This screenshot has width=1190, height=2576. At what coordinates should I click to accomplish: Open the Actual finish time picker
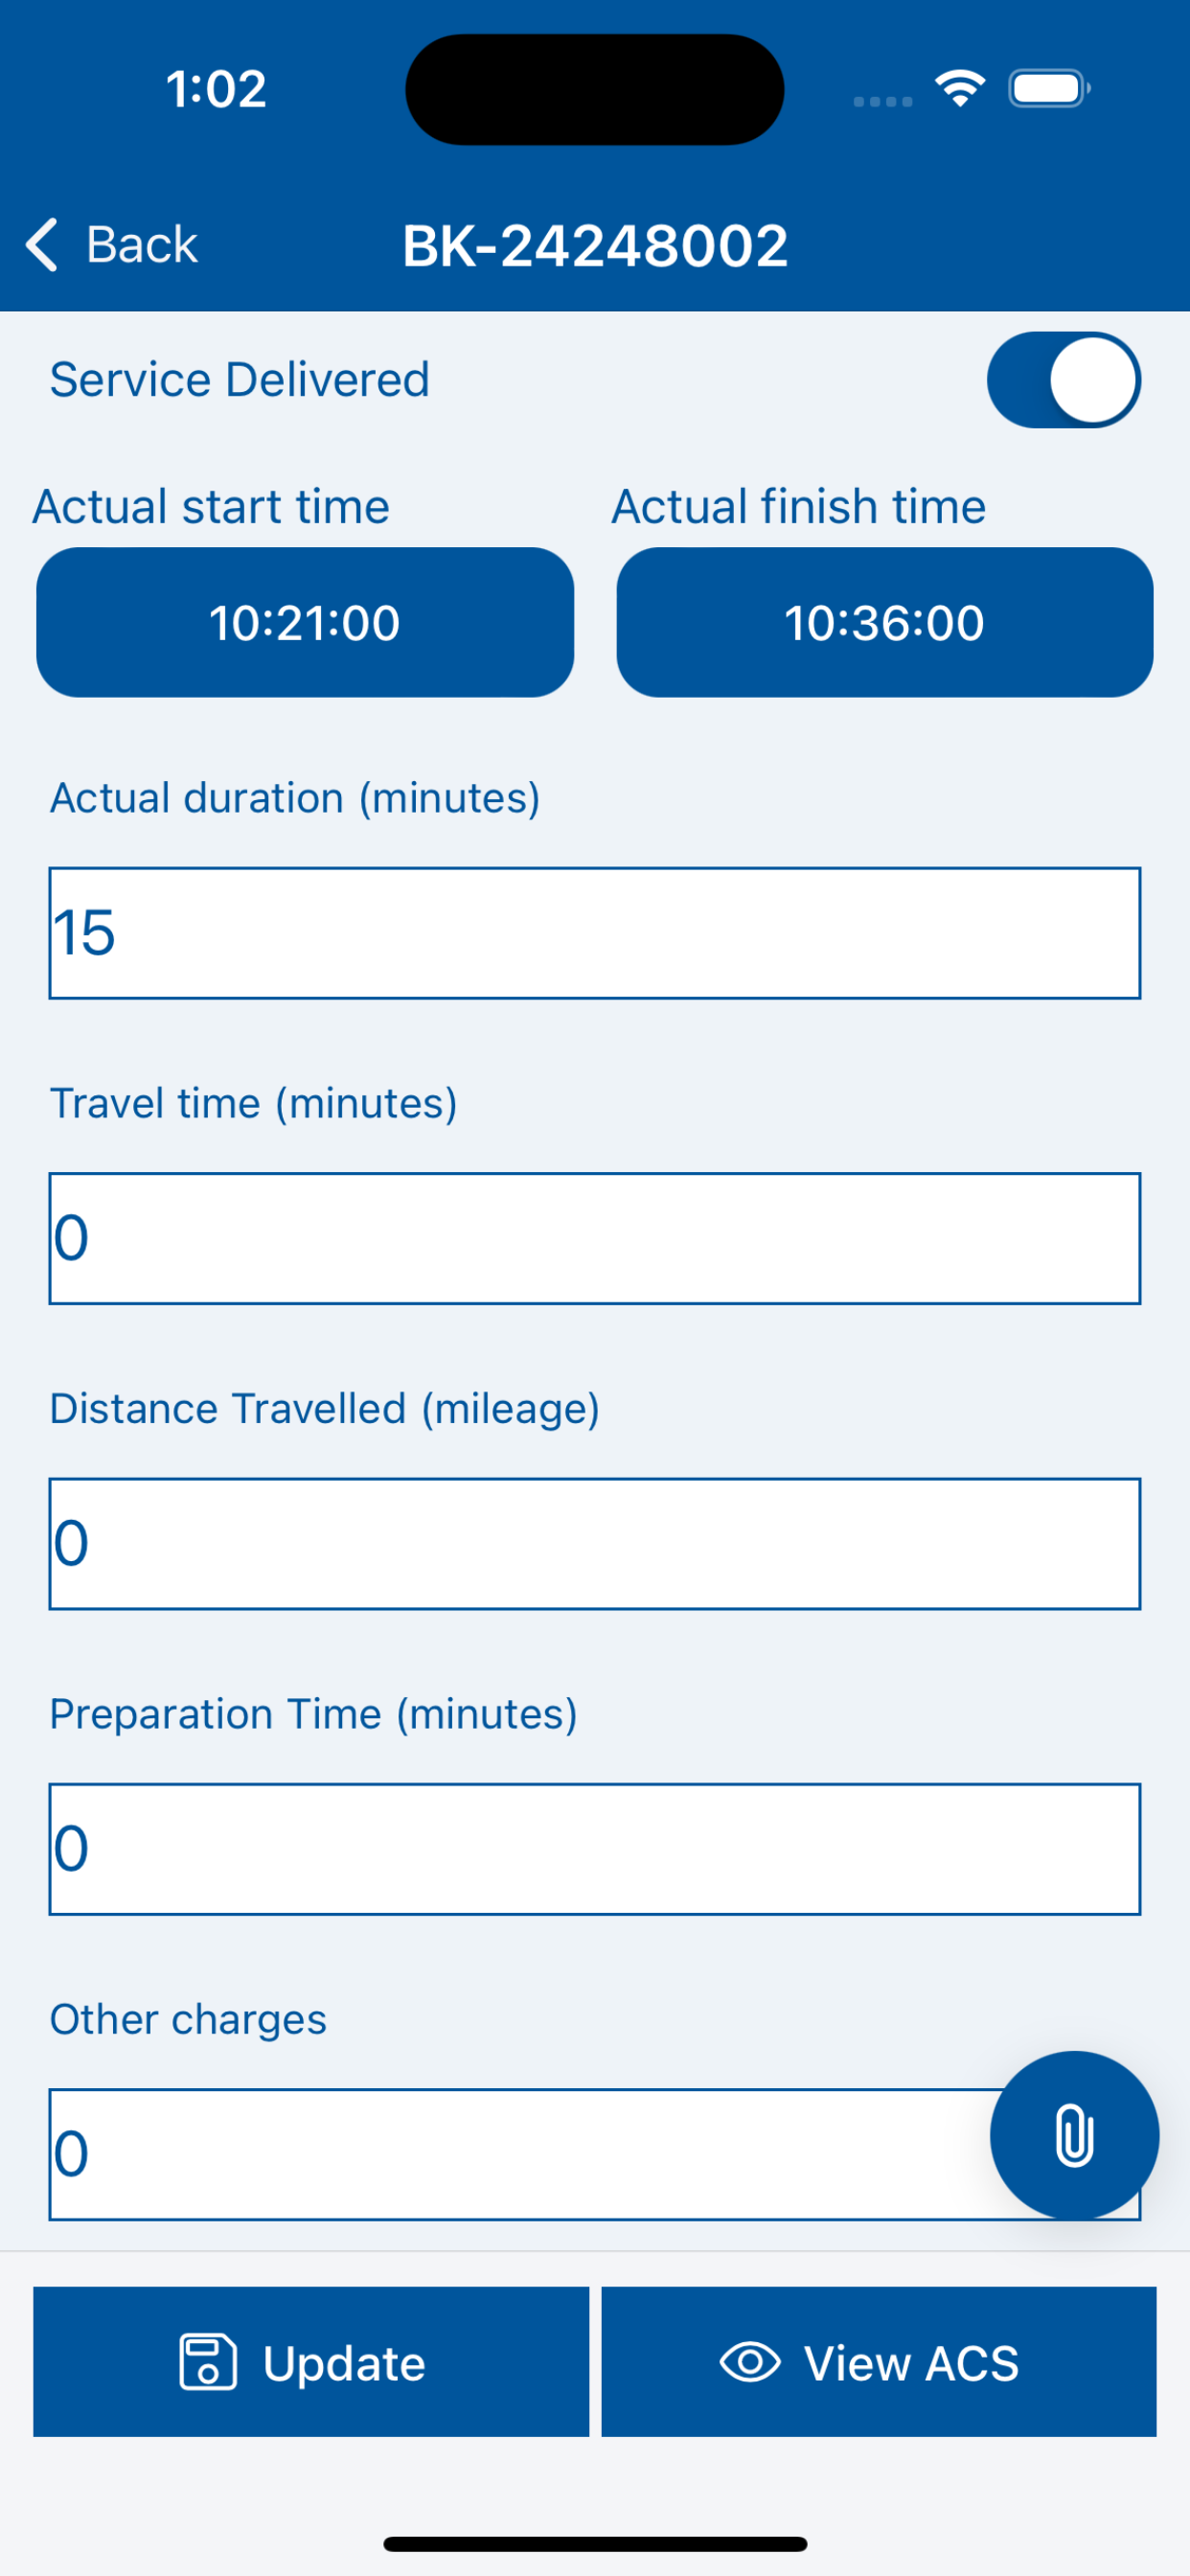pos(884,622)
